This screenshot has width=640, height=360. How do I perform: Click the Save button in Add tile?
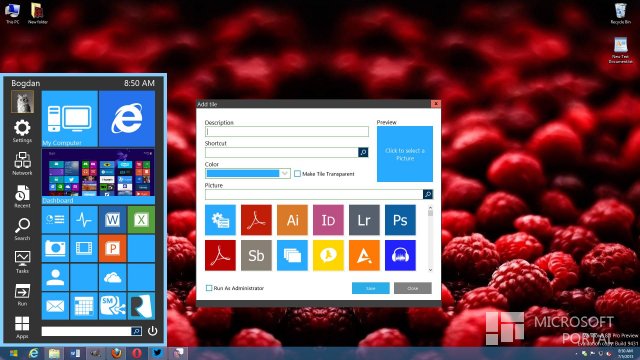[371, 288]
